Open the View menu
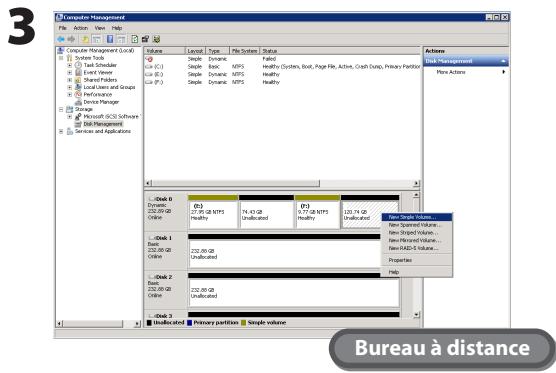The width and height of the screenshot is (556, 373). pos(100,28)
